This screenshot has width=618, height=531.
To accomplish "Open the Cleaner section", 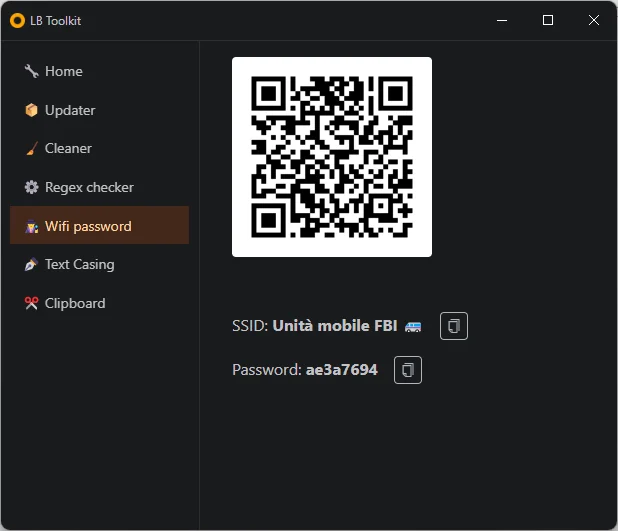I will (x=99, y=149).
